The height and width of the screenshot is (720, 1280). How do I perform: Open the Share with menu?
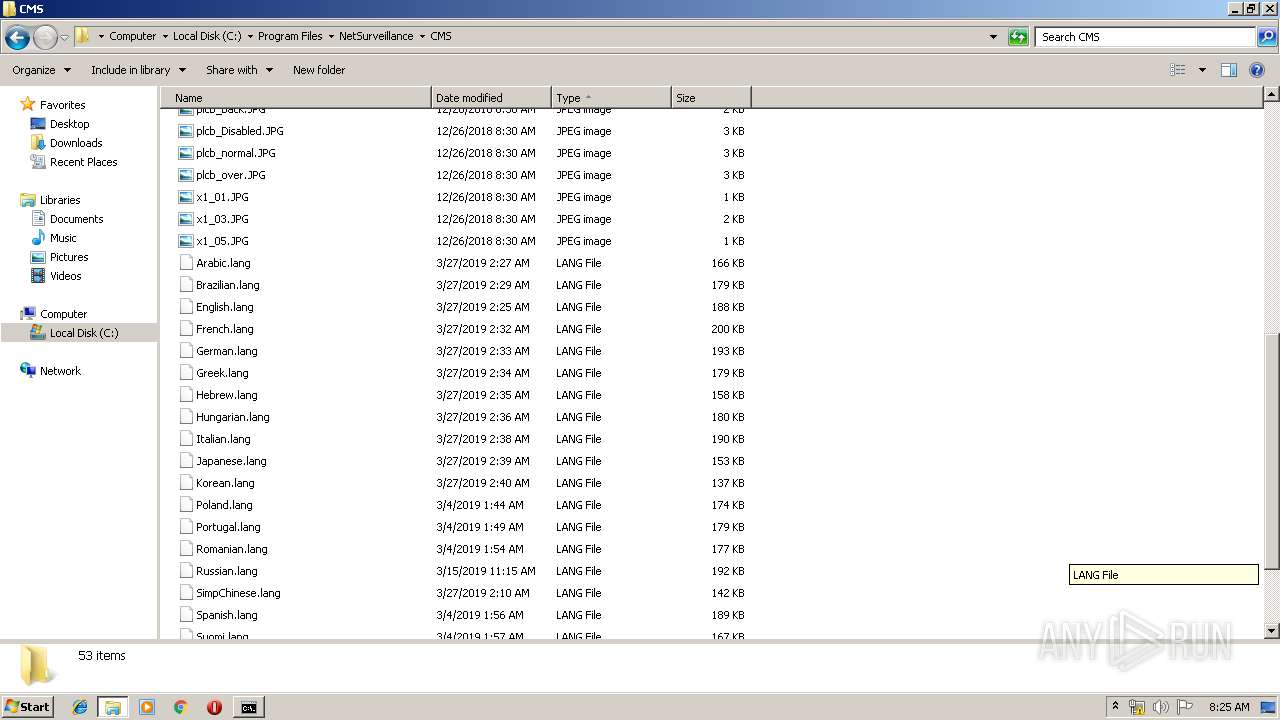click(239, 70)
